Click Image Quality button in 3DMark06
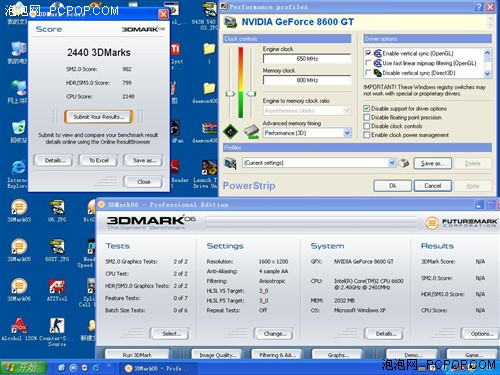 pos(217,355)
